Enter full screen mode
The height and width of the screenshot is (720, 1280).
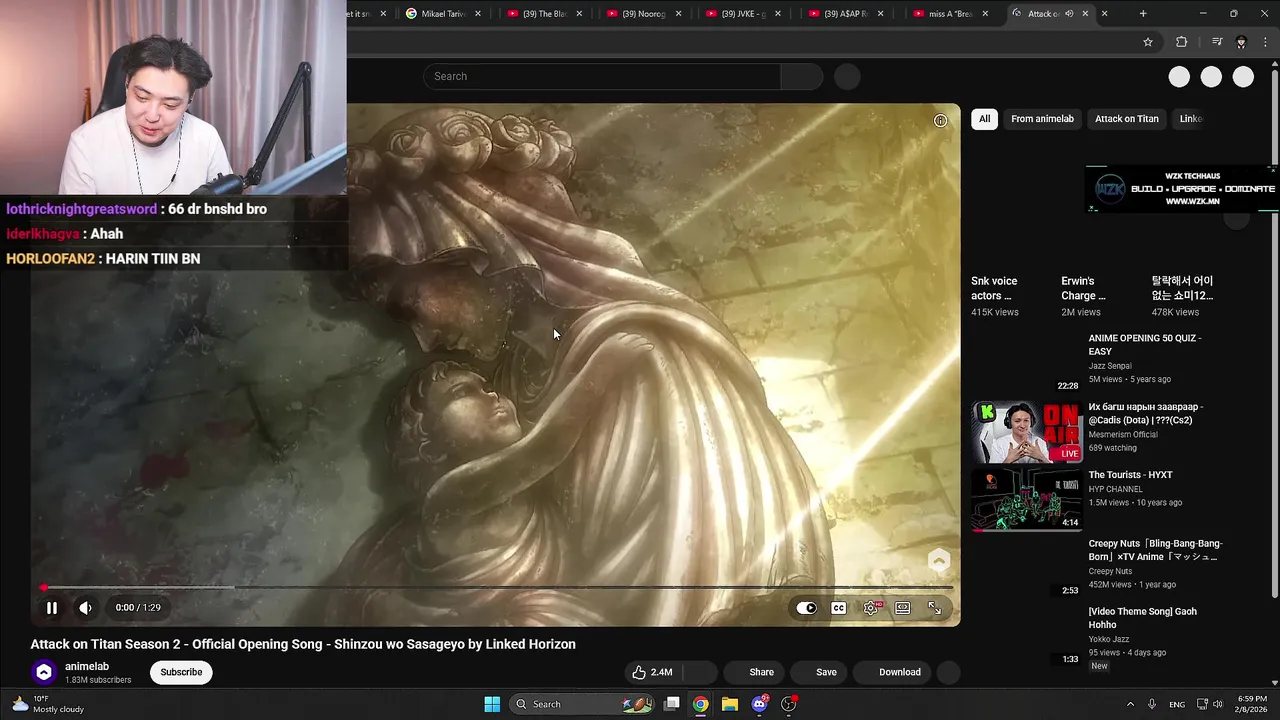[x=935, y=608]
